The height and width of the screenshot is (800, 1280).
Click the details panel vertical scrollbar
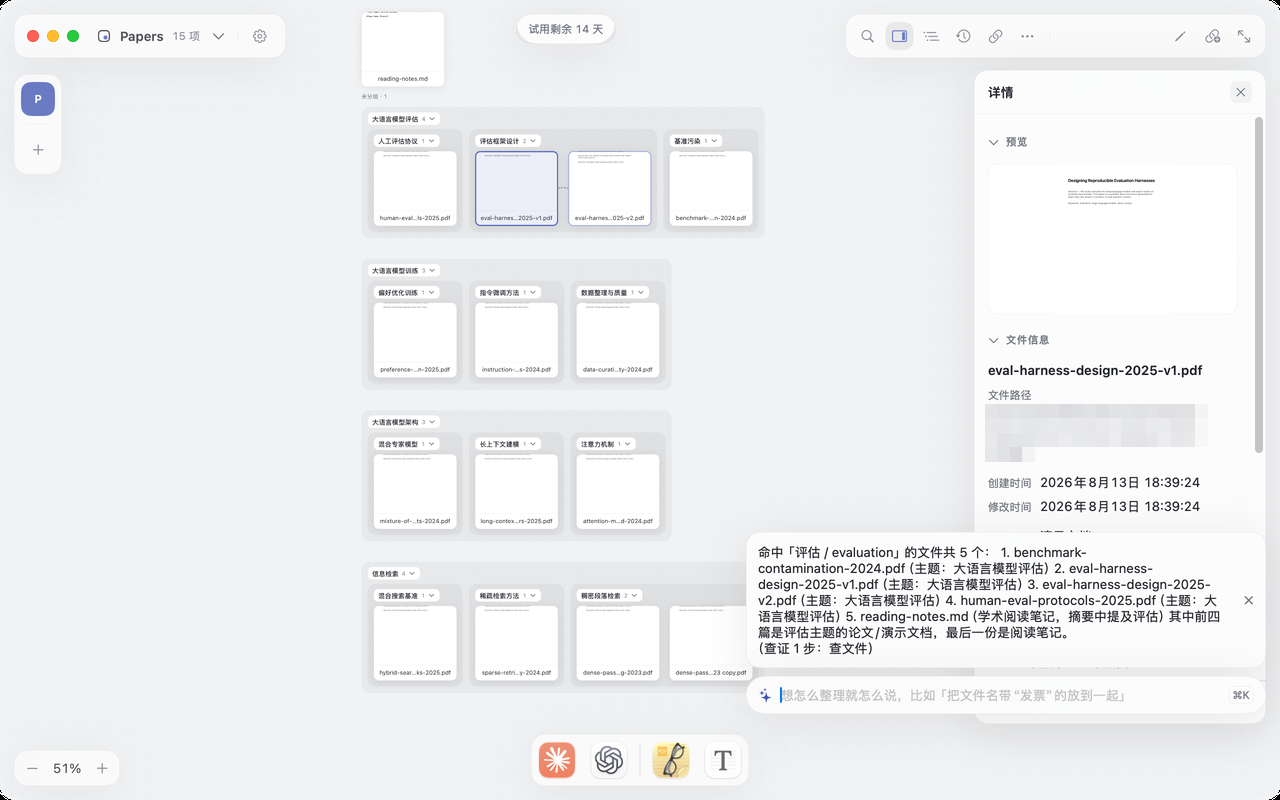click(1260, 285)
